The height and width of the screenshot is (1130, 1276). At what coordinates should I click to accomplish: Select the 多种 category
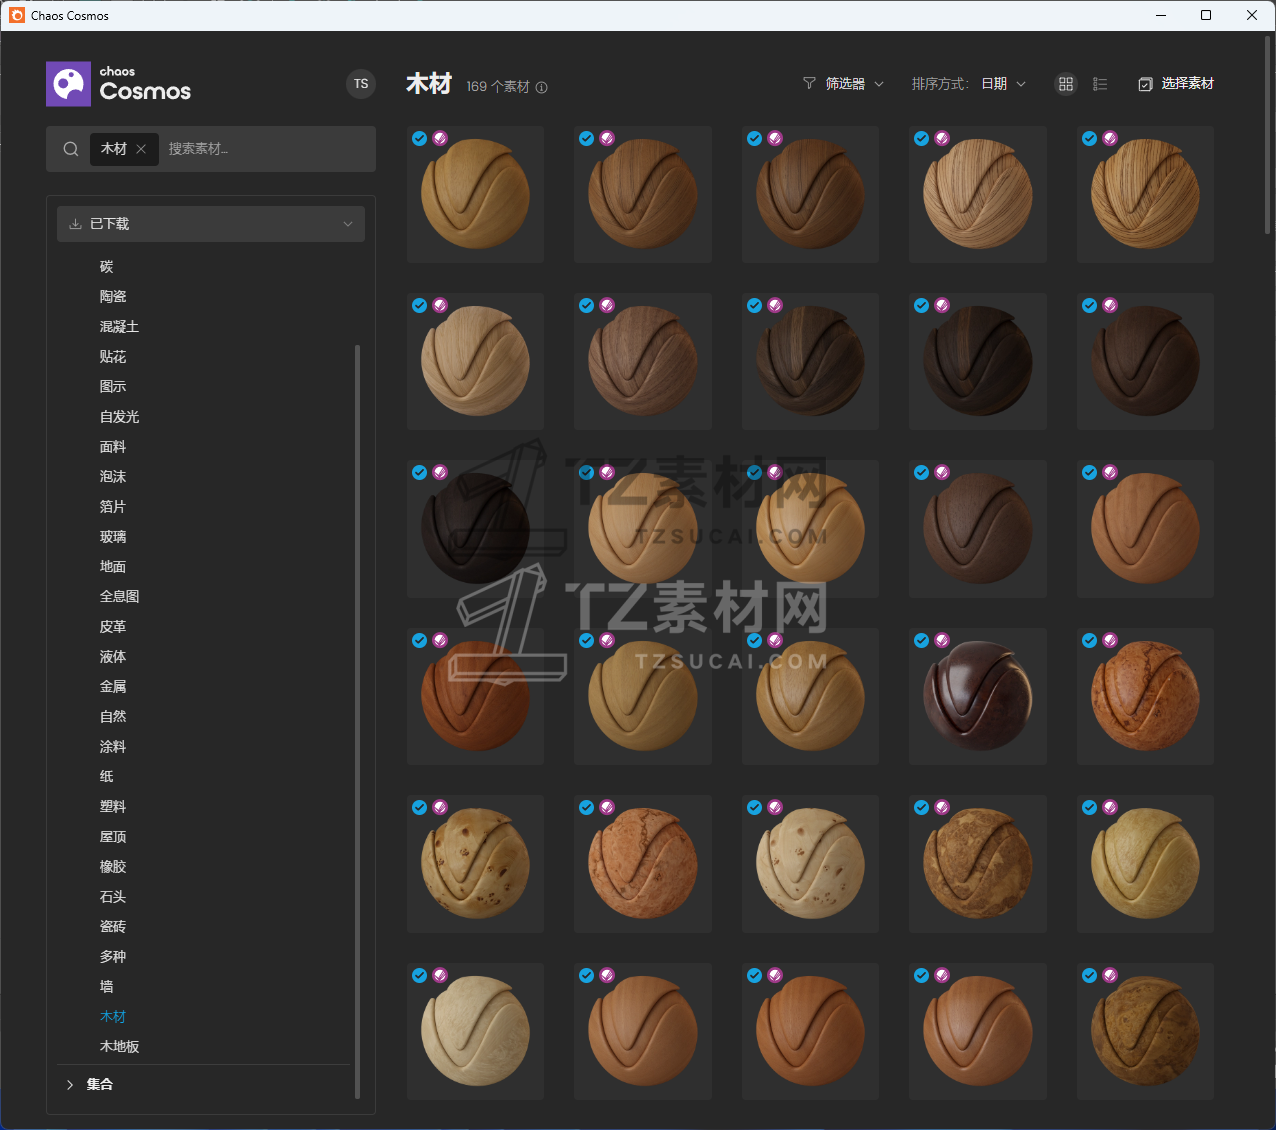coord(113,957)
